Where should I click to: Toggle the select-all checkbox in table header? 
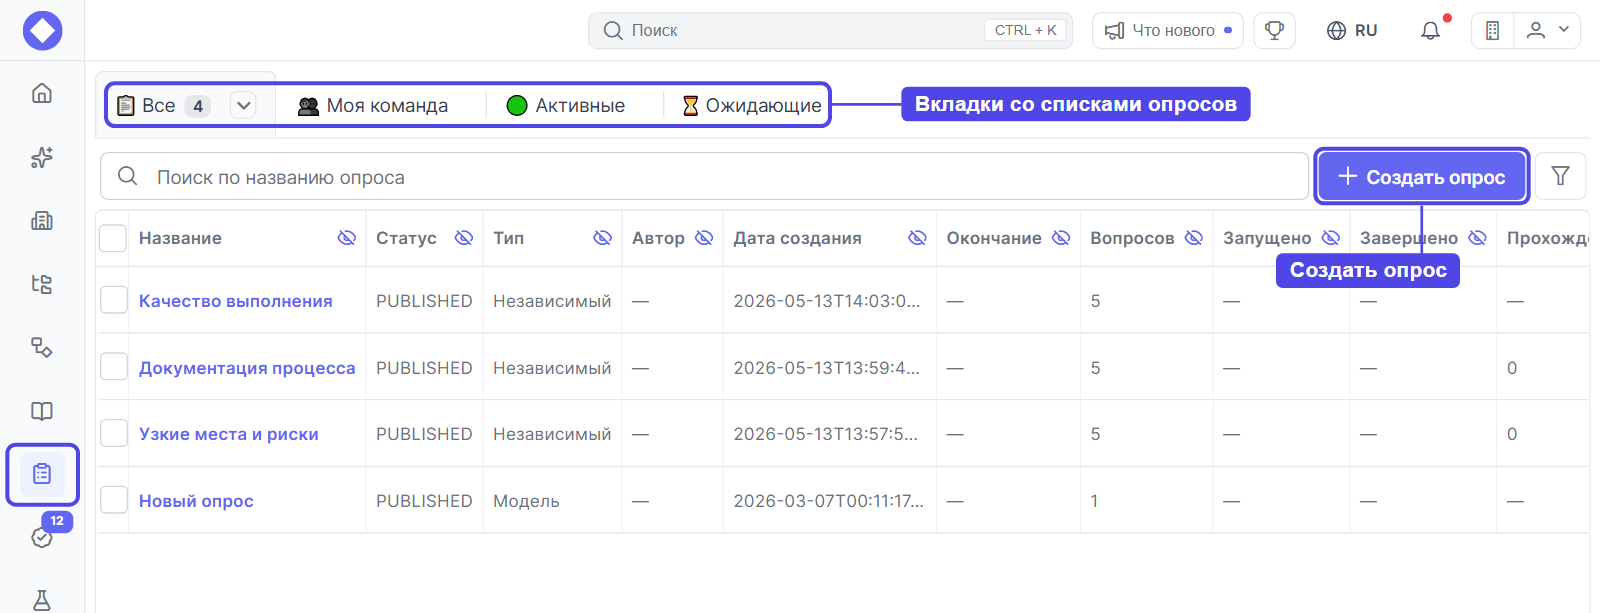click(x=113, y=238)
